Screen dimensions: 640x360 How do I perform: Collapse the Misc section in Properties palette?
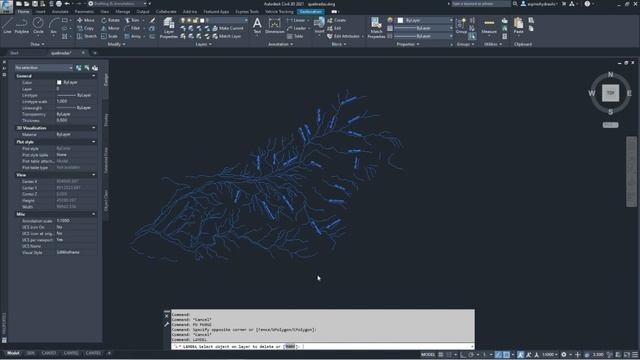[93, 214]
